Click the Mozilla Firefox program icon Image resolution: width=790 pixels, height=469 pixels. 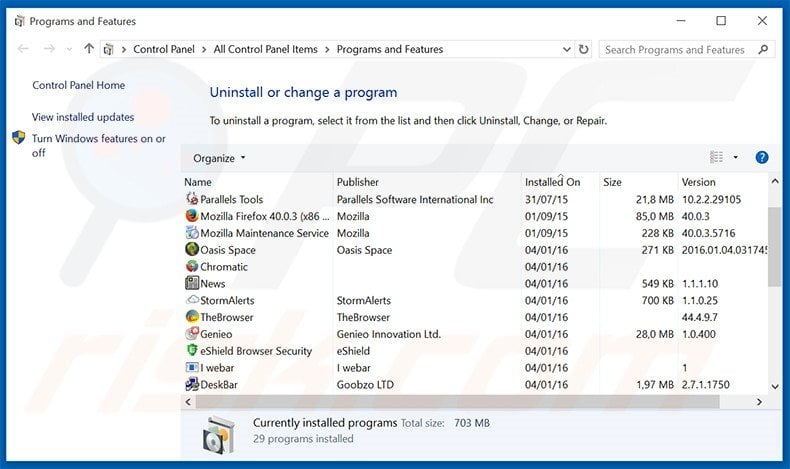(x=192, y=216)
